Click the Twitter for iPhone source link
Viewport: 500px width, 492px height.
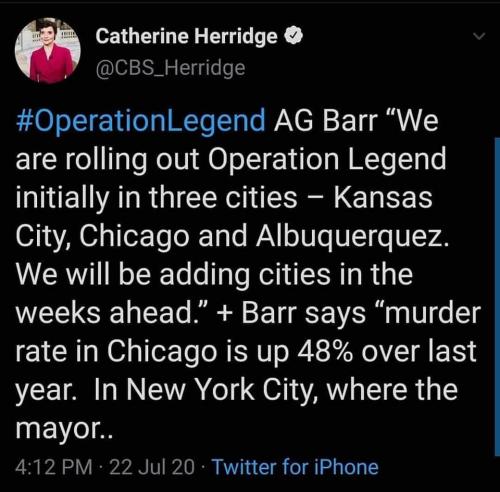point(295,467)
